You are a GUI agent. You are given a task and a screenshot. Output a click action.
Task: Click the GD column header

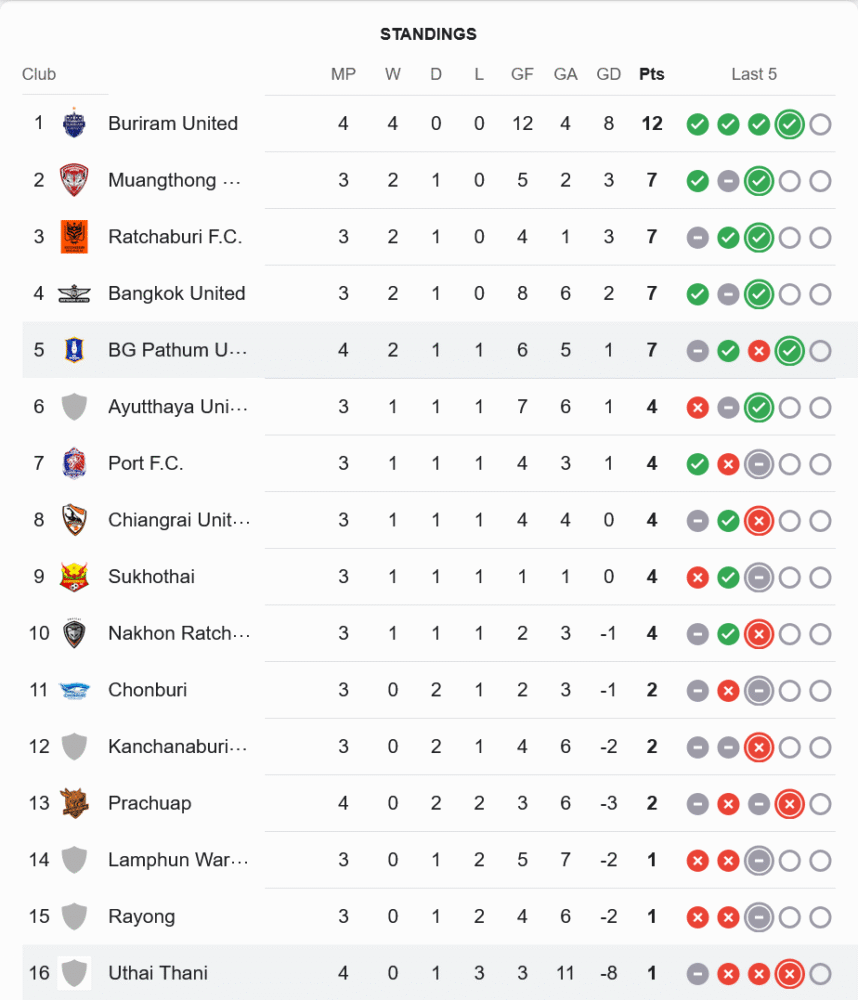[x=608, y=74]
